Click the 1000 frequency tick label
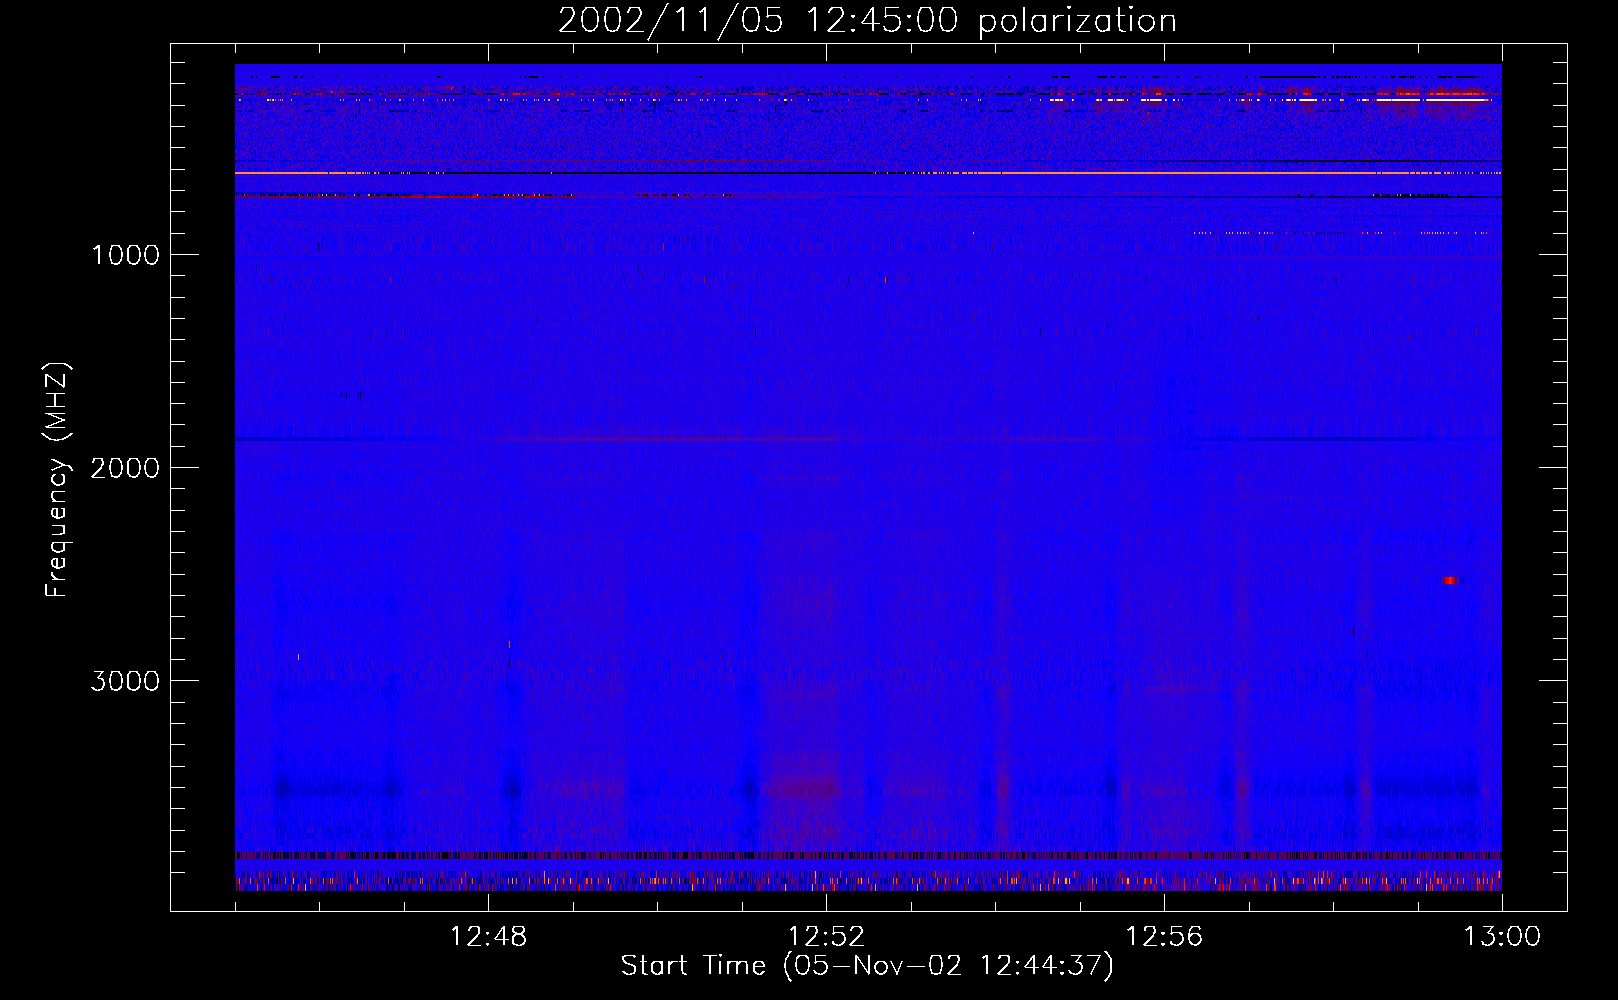The width and height of the screenshot is (1618, 1000). pos(125,255)
